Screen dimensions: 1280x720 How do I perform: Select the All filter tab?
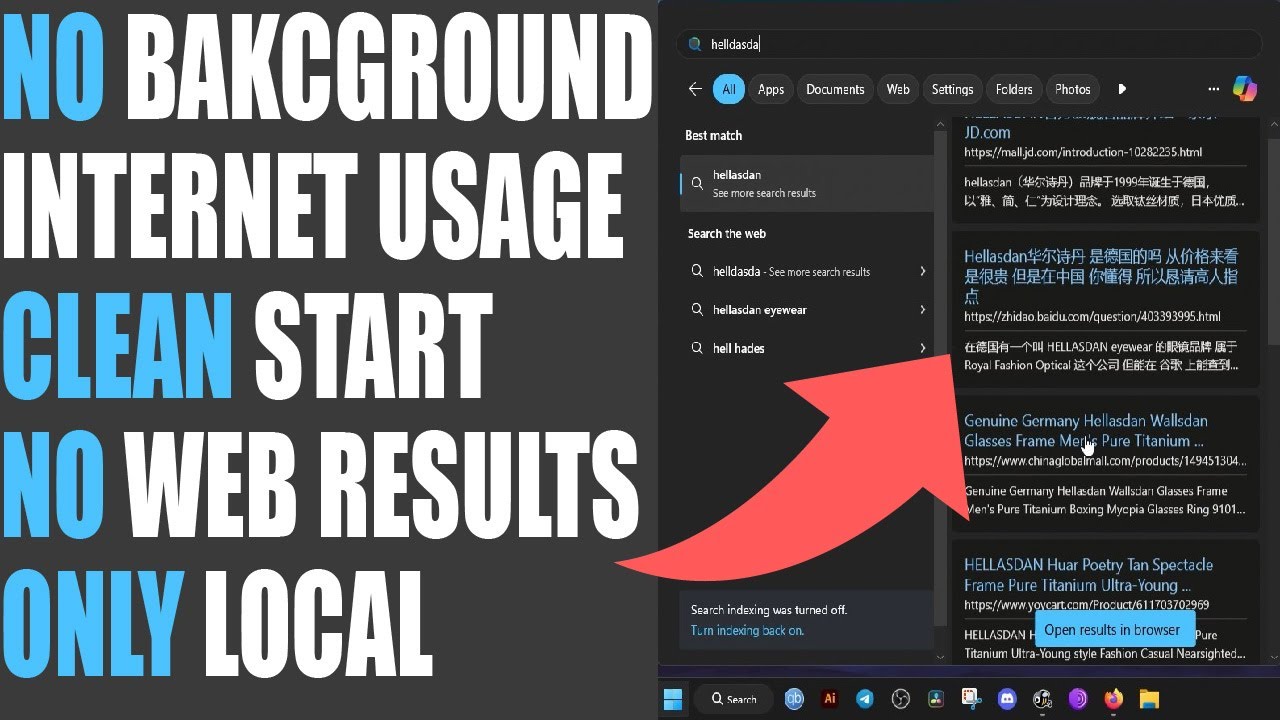tap(729, 89)
